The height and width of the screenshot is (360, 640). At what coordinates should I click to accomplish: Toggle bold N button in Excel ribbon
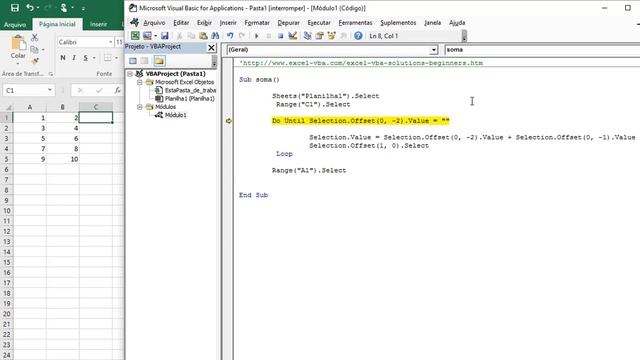63,58
